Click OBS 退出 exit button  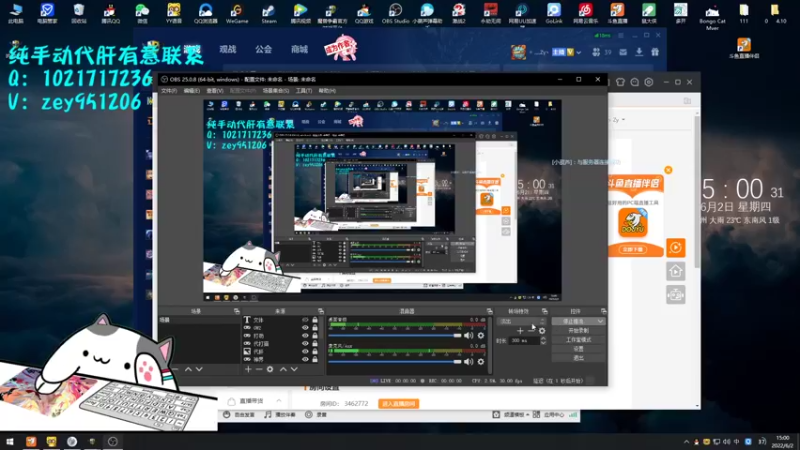click(x=579, y=358)
